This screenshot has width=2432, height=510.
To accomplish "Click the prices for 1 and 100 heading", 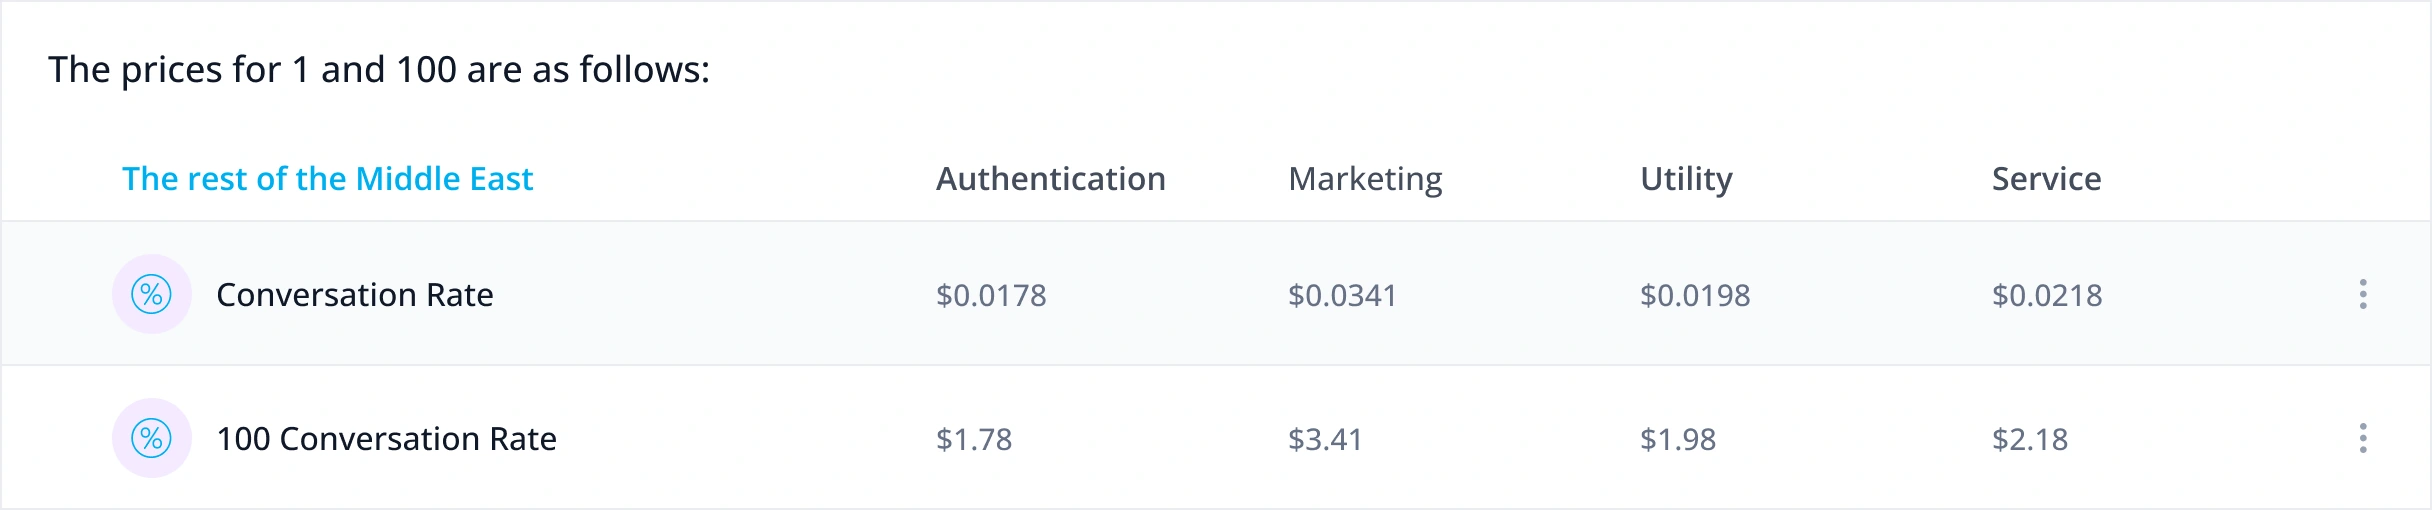I will (379, 70).
